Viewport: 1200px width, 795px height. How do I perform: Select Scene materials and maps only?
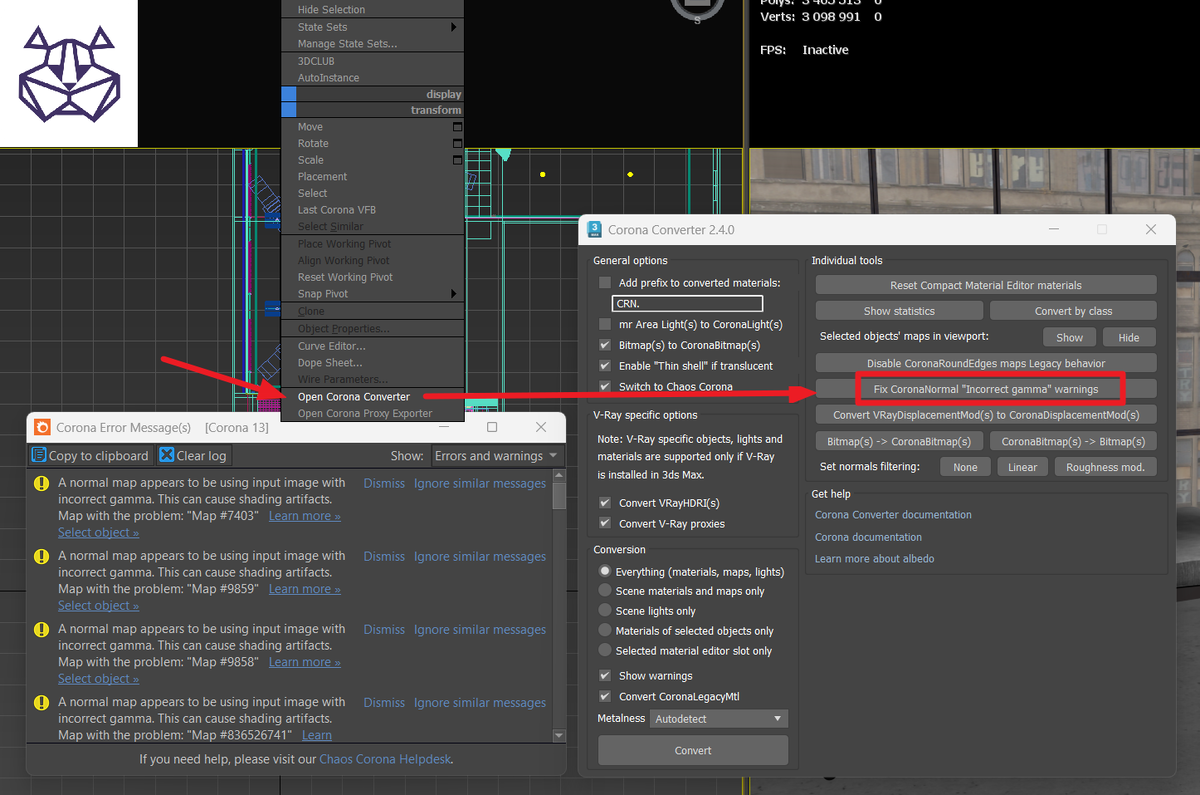605,591
